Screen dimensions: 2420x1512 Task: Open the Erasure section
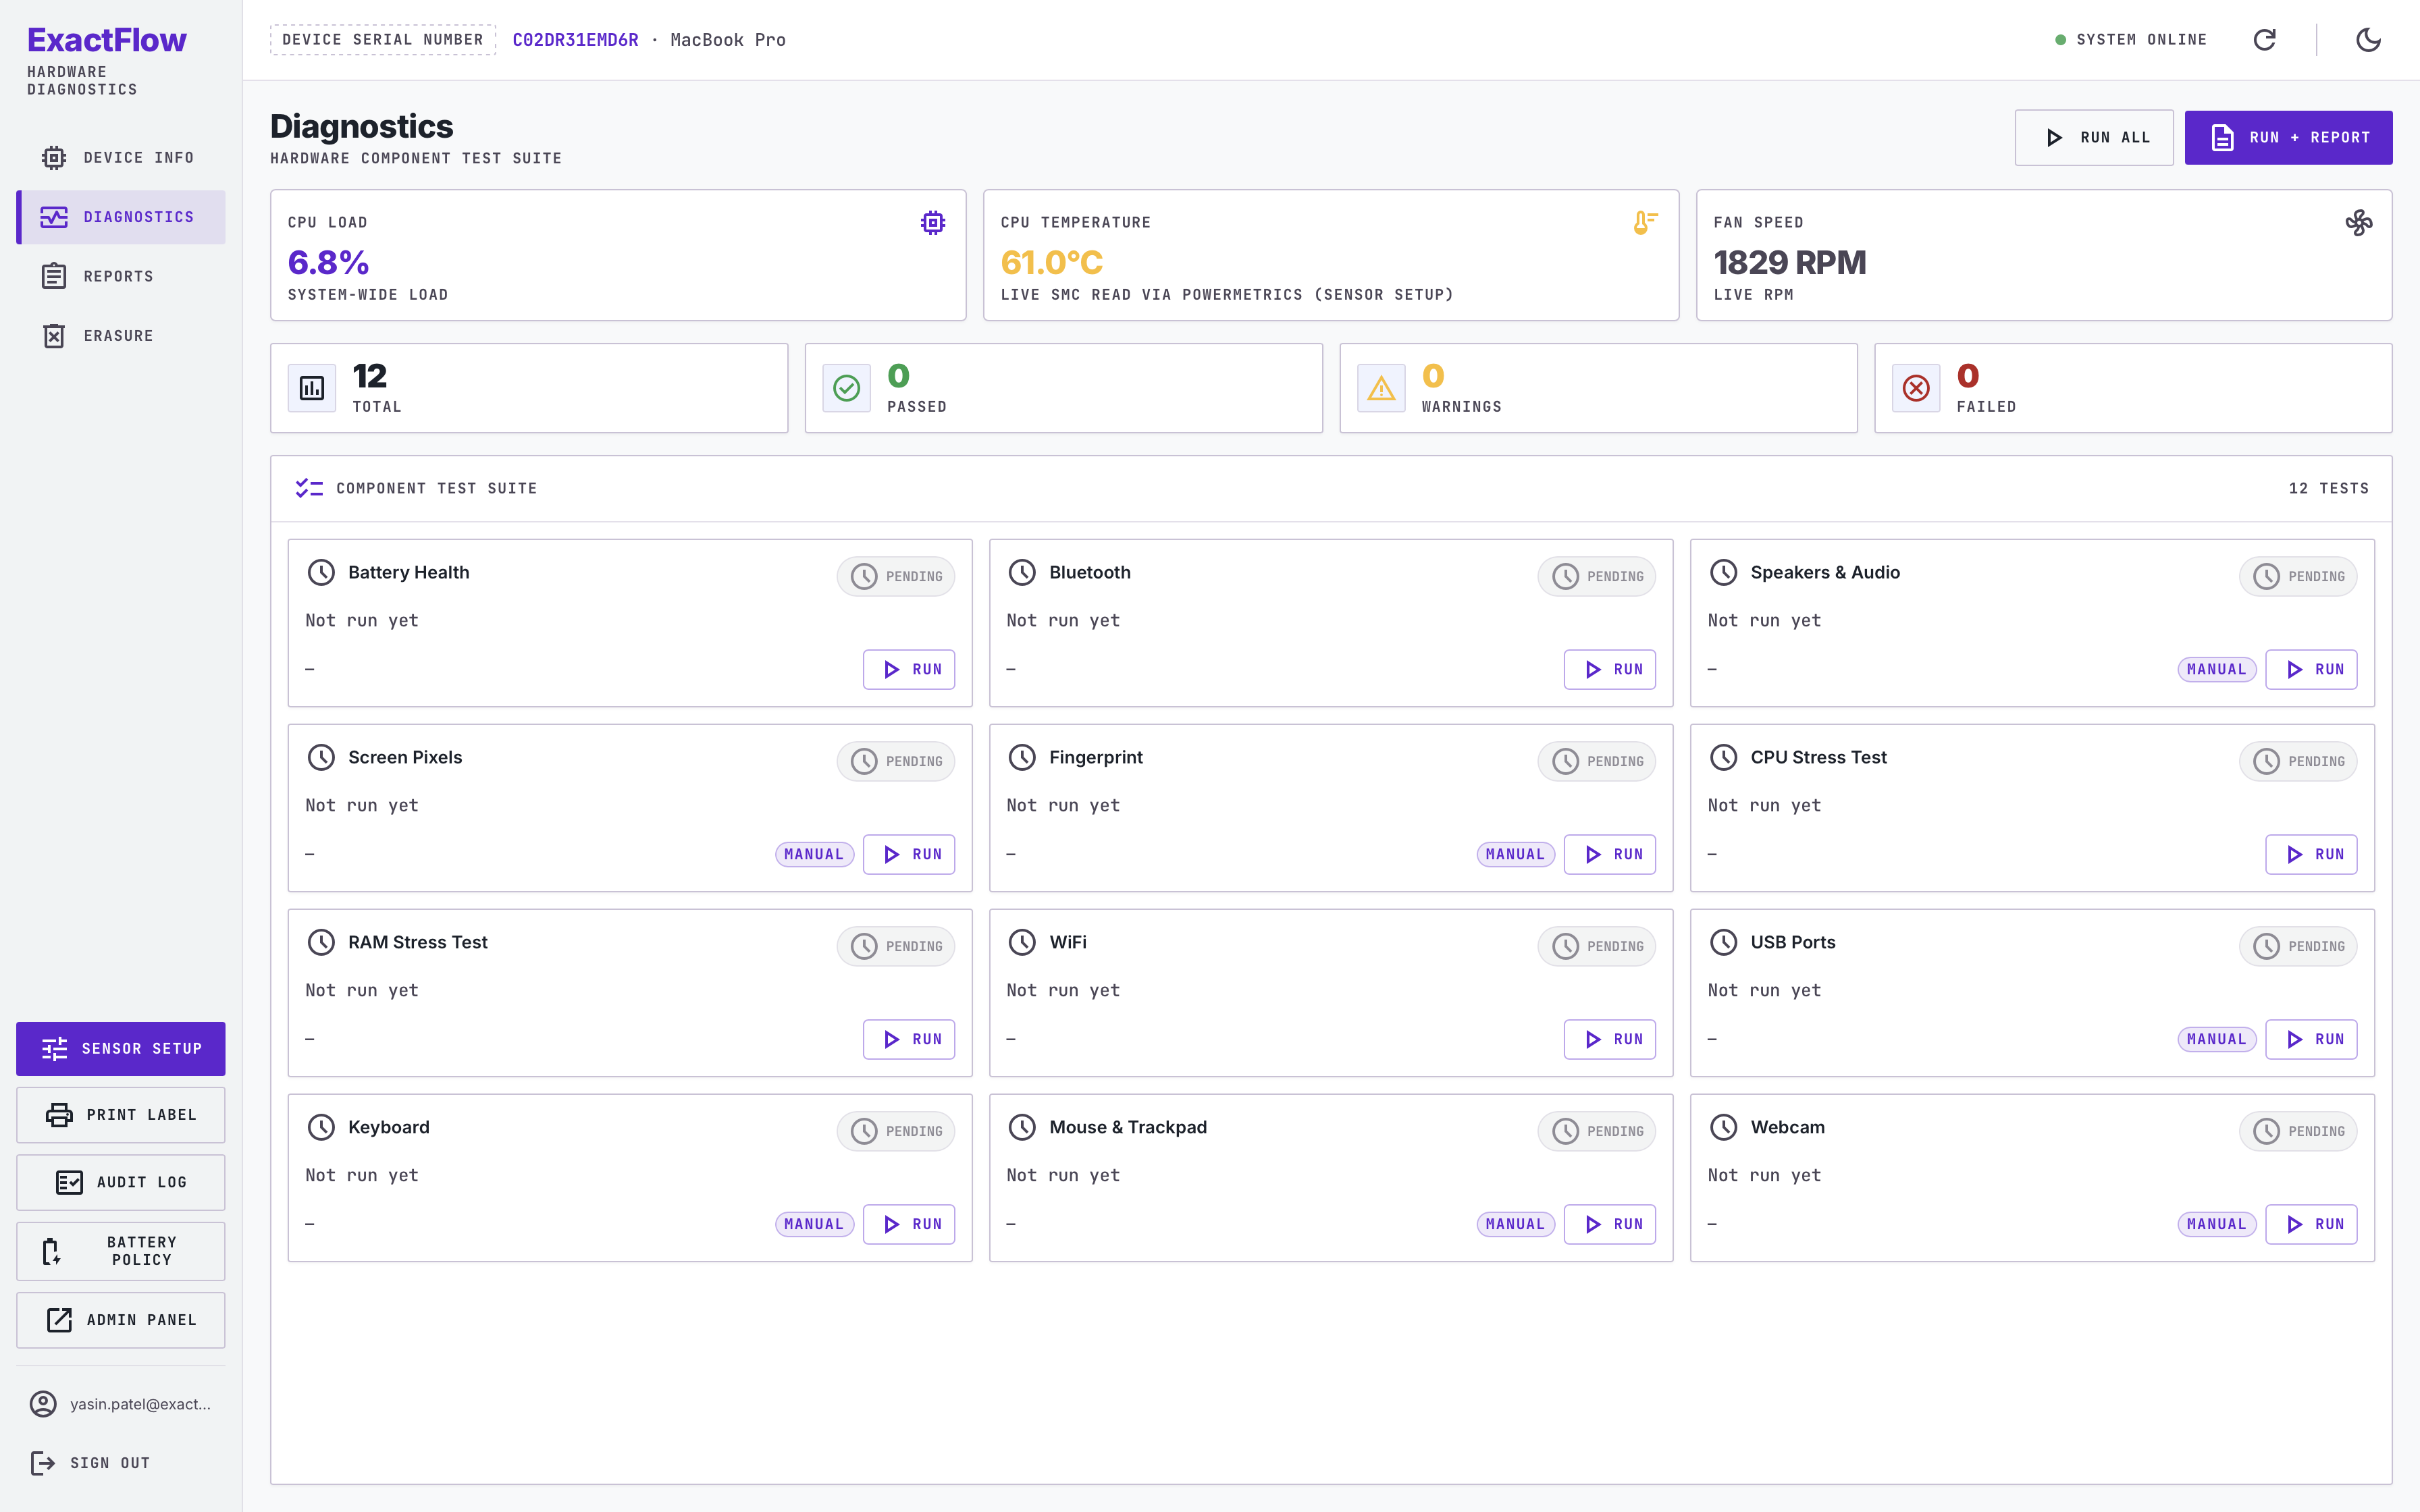pos(121,336)
